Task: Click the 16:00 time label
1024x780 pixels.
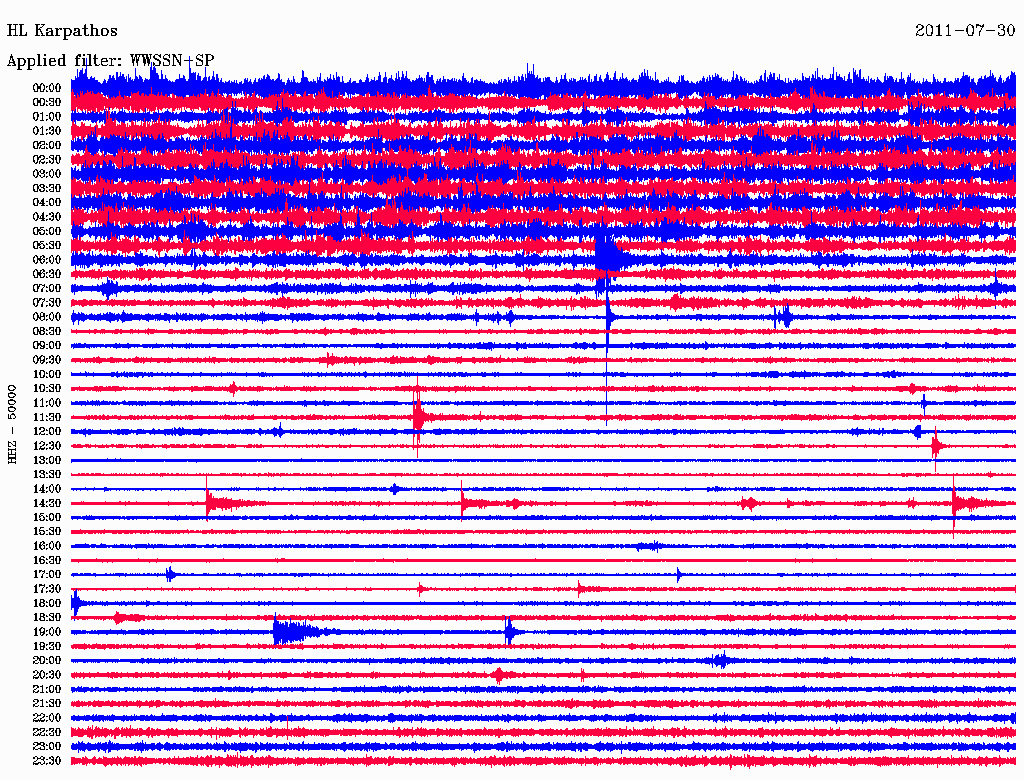Action: [47, 546]
